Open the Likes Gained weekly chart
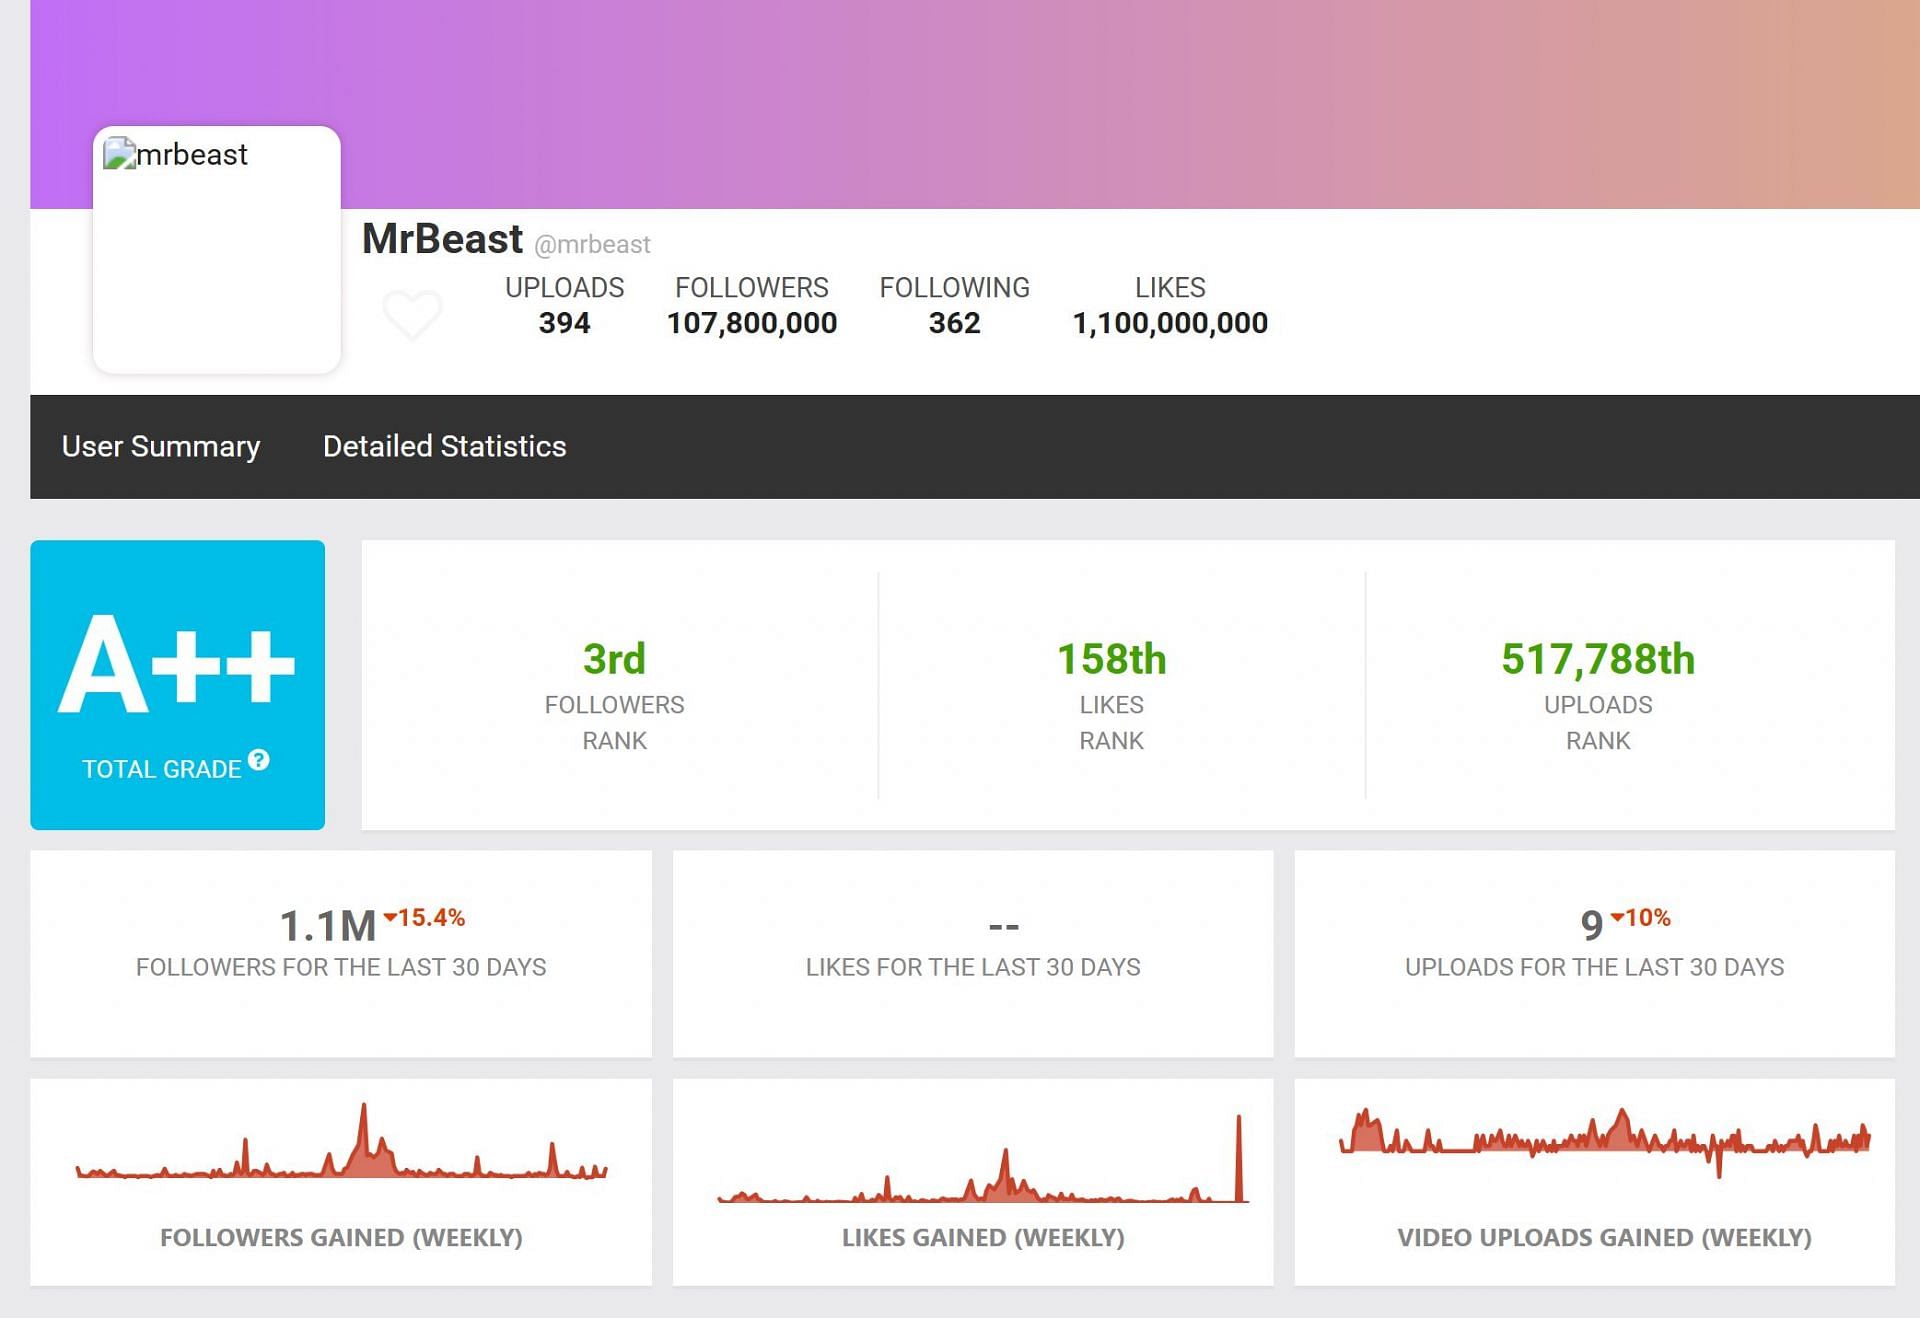Viewport: 1920px width, 1318px height. click(983, 1158)
